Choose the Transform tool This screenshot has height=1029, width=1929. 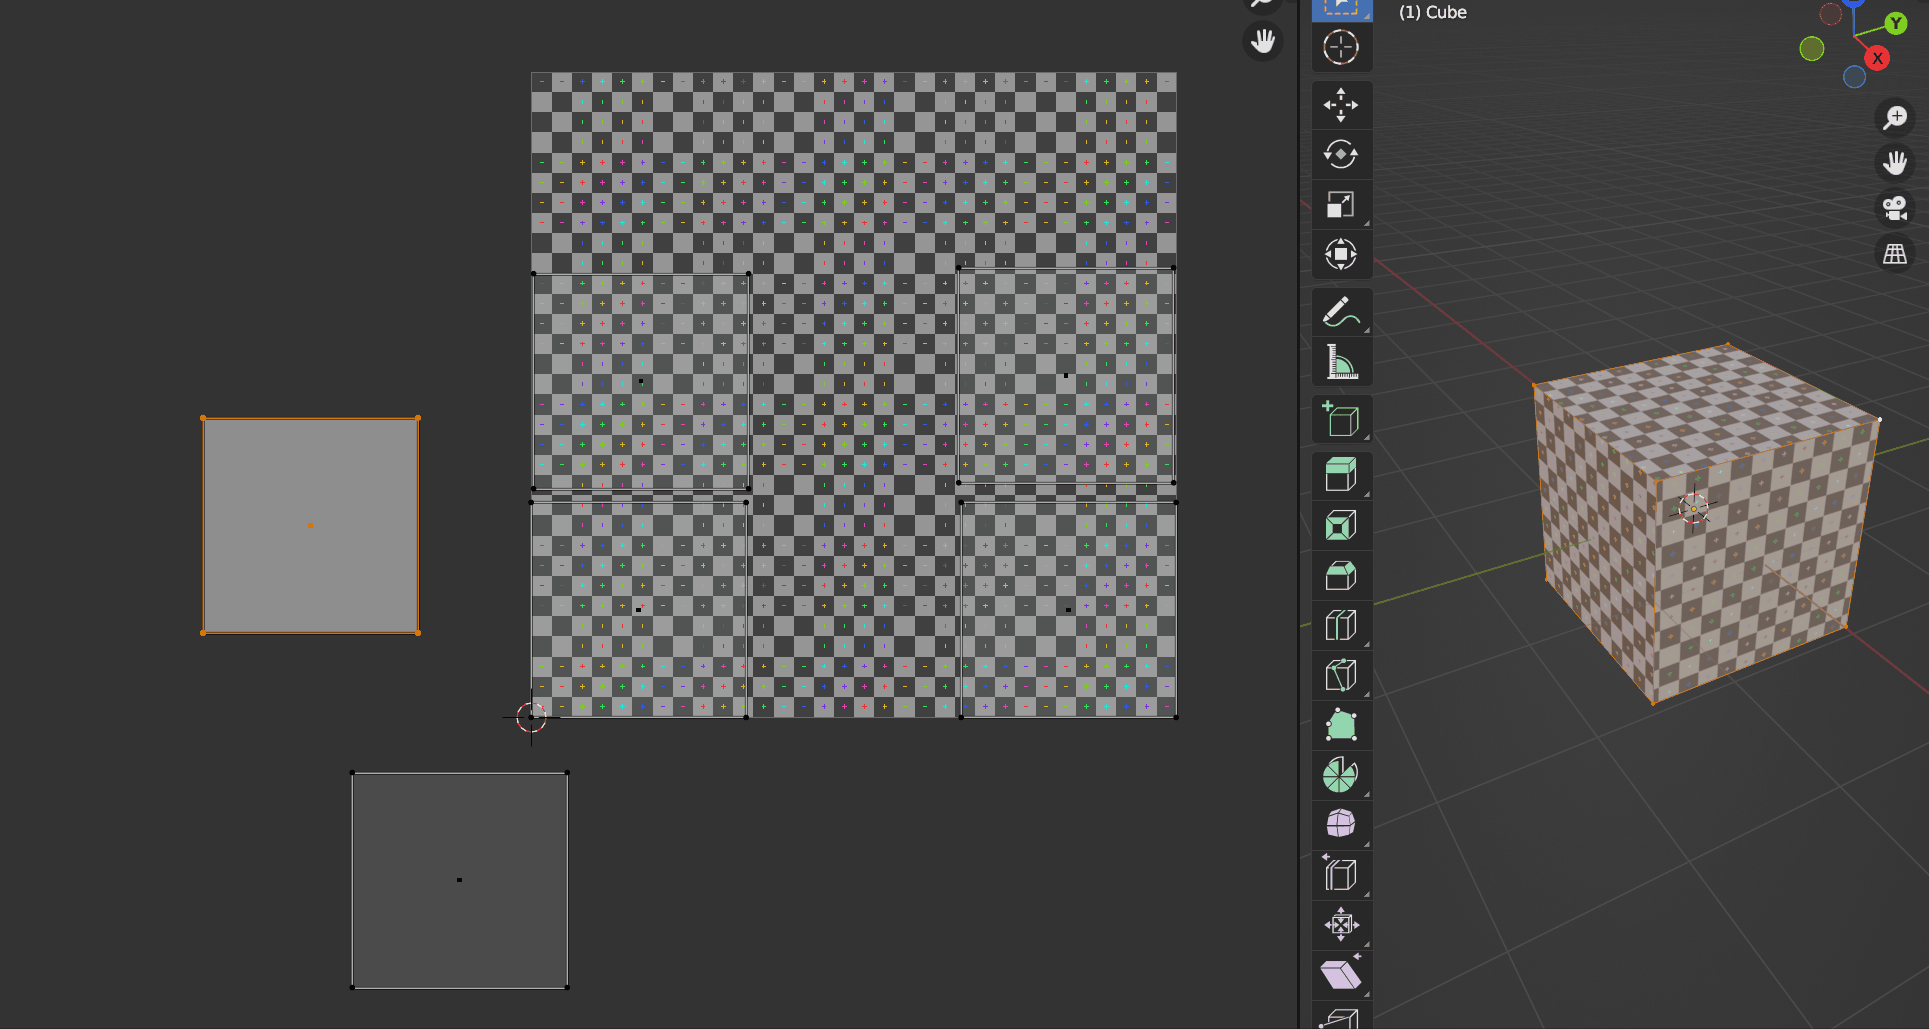click(x=1341, y=254)
